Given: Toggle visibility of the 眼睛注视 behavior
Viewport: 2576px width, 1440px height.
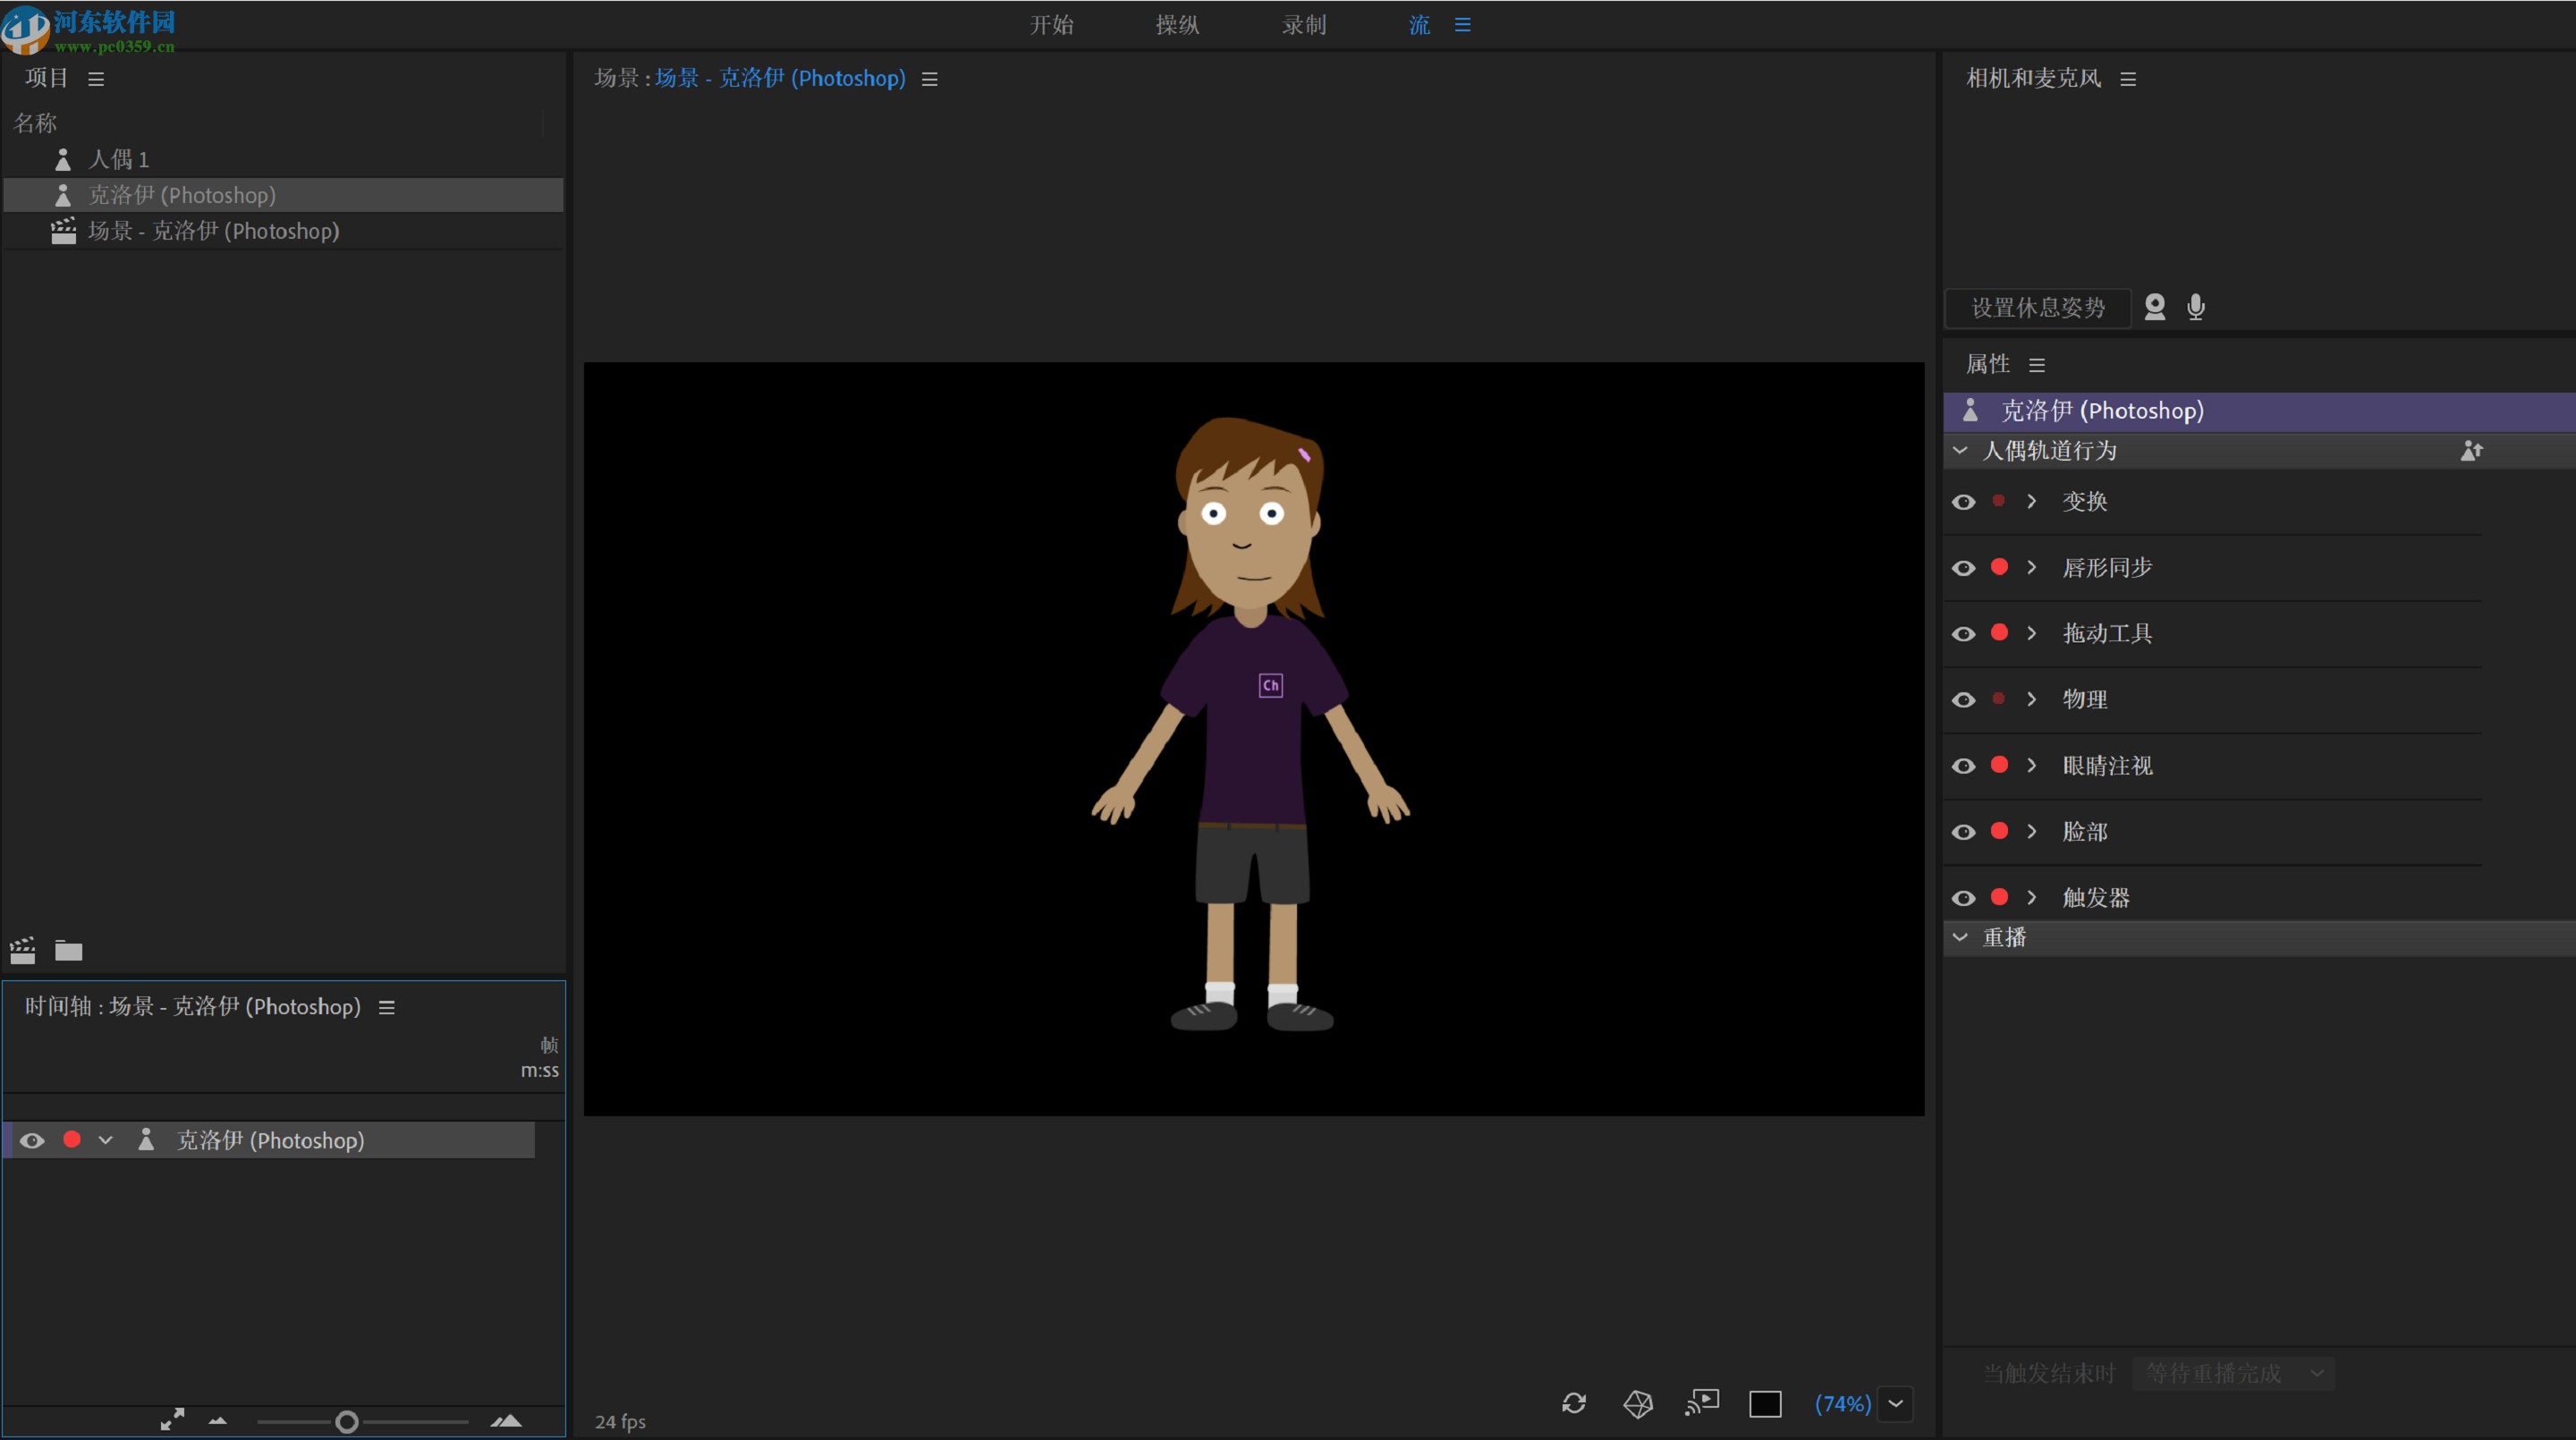Looking at the screenshot, I should 1963,765.
